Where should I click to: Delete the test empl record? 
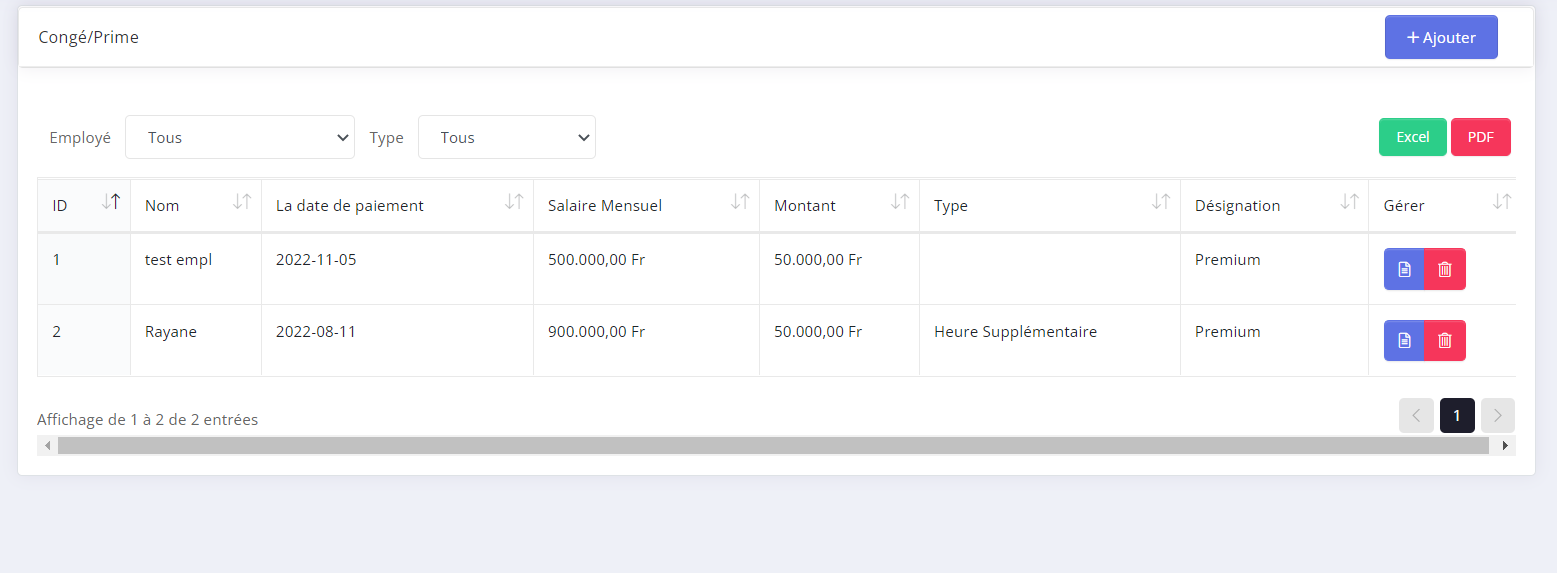tap(1445, 269)
